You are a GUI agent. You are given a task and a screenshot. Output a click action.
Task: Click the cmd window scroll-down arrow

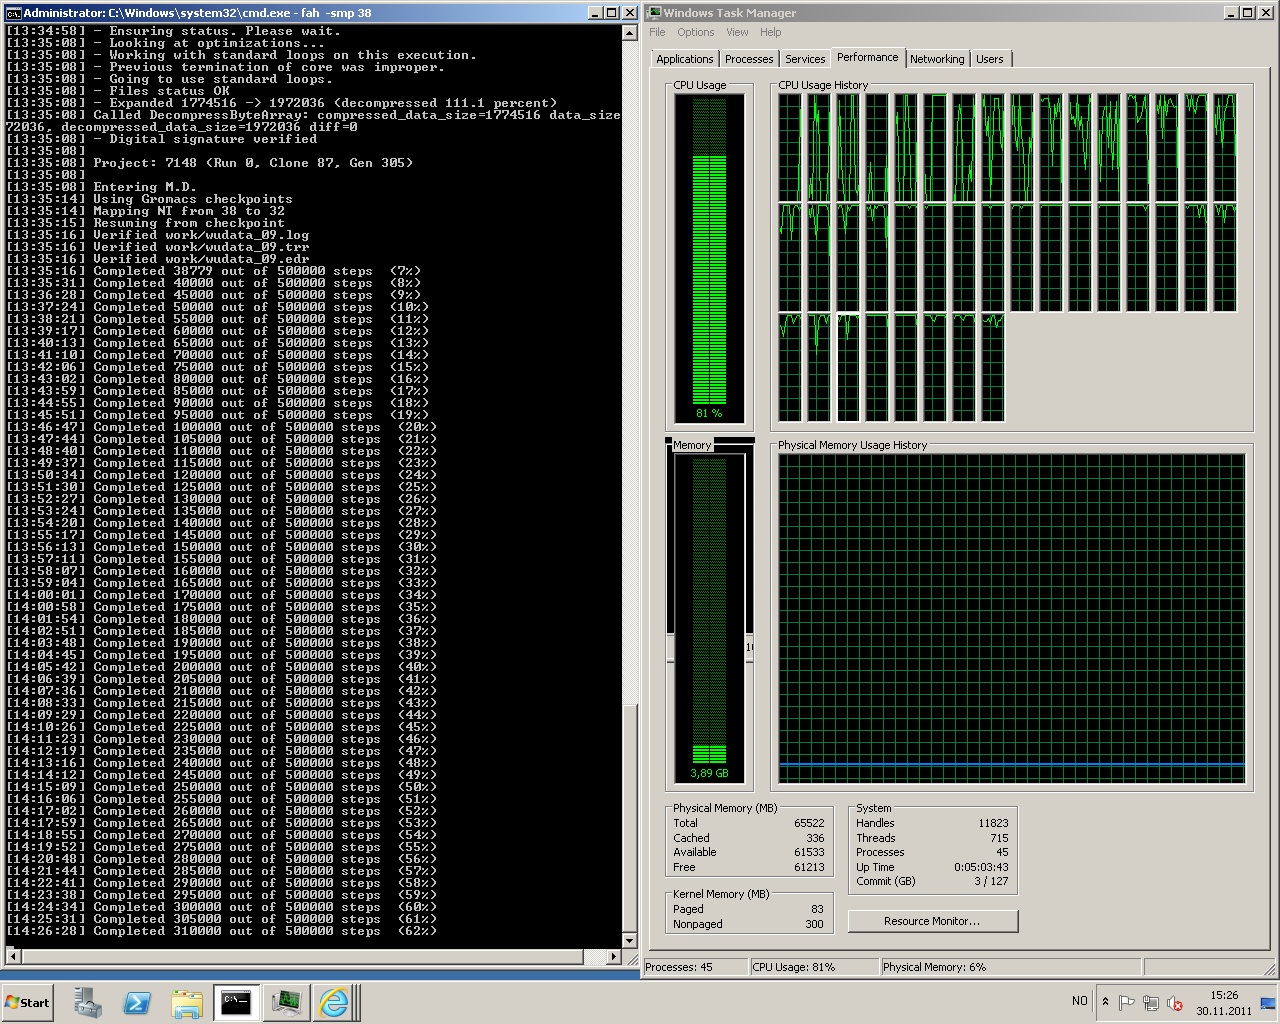point(630,940)
